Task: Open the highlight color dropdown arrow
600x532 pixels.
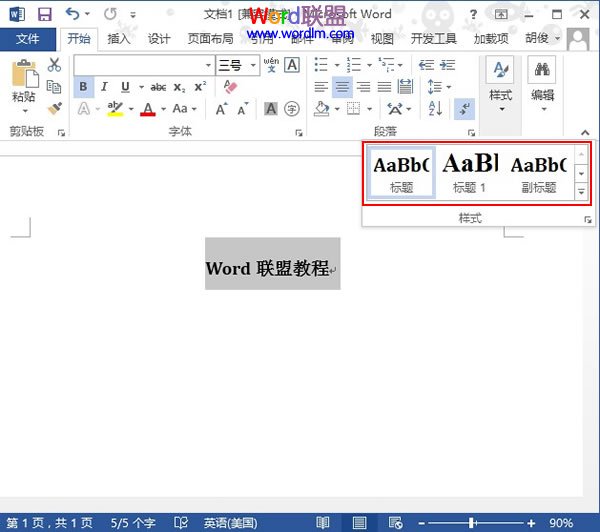Action: pyautogui.click(x=131, y=109)
